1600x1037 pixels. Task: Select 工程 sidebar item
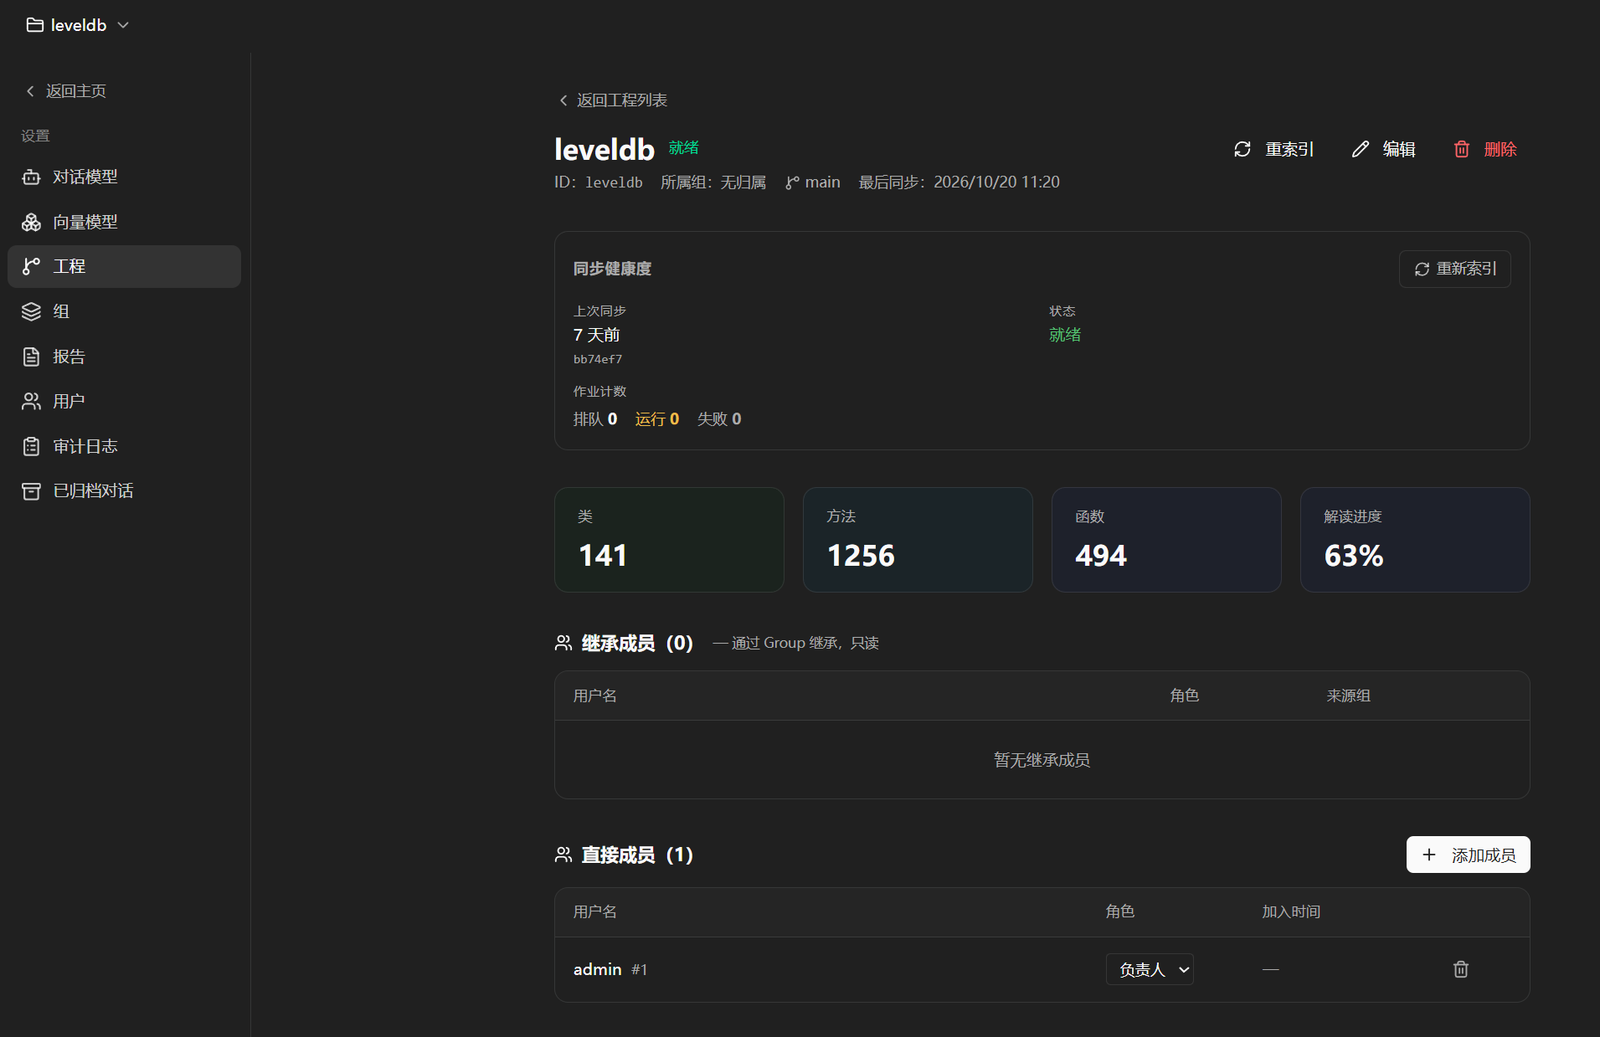[x=124, y=266]
